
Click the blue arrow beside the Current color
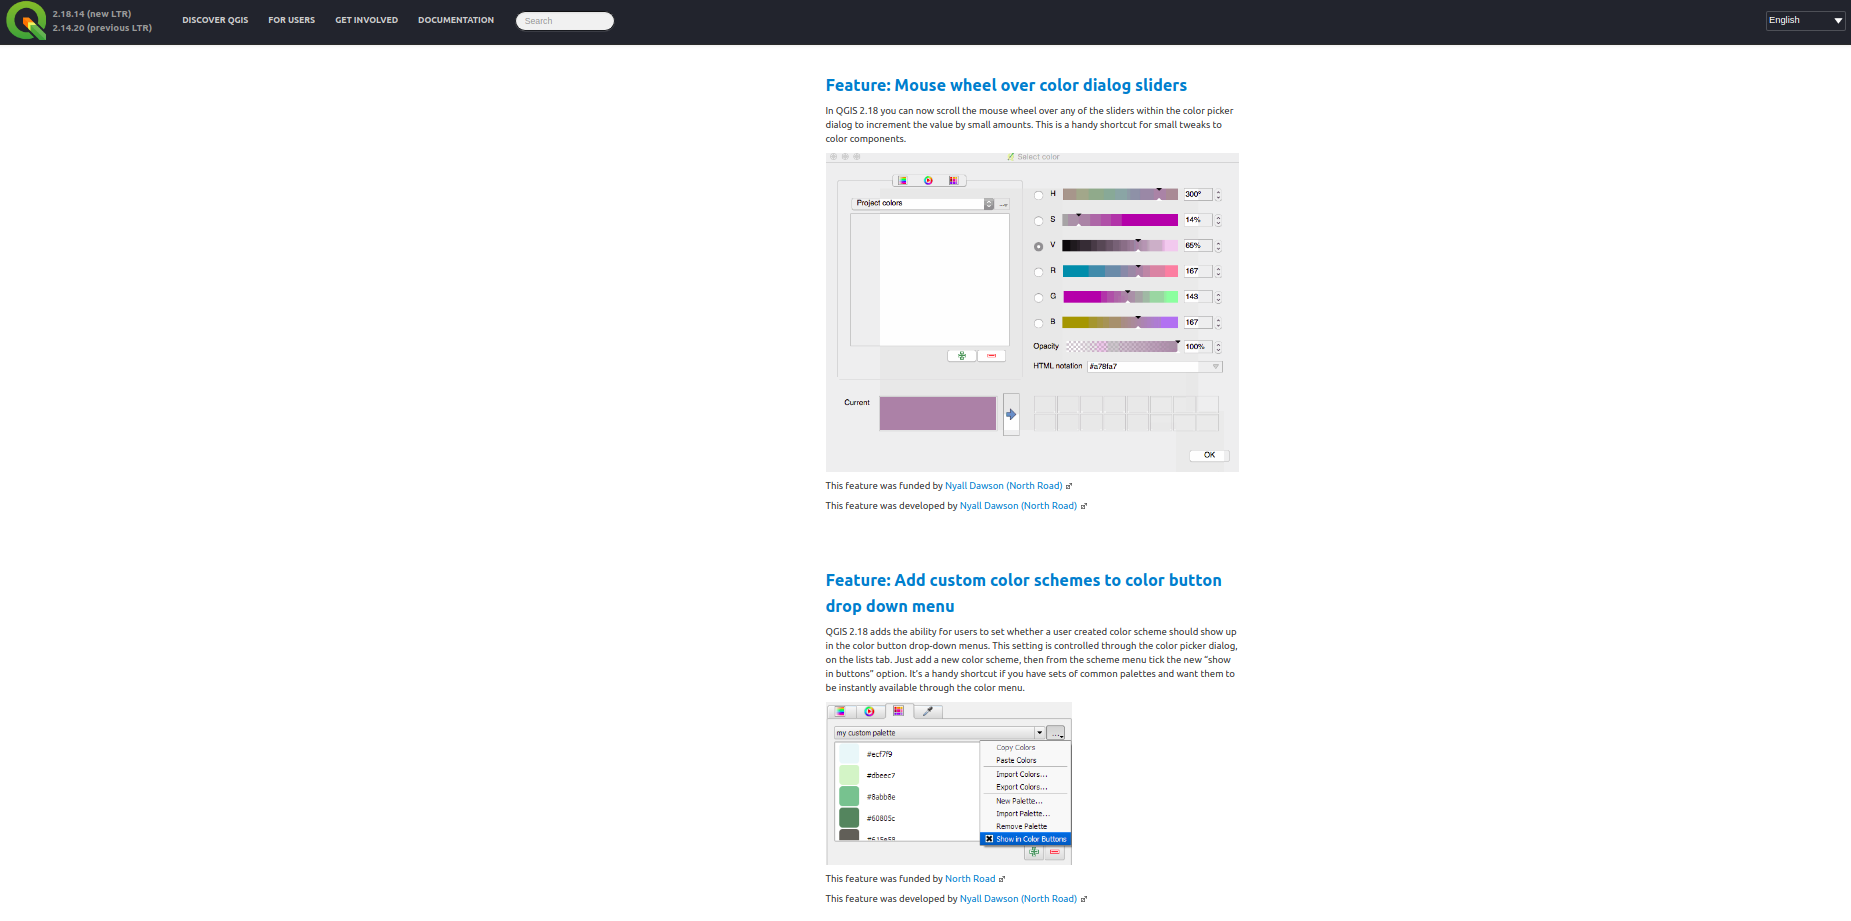click(x=1011, y=414)
